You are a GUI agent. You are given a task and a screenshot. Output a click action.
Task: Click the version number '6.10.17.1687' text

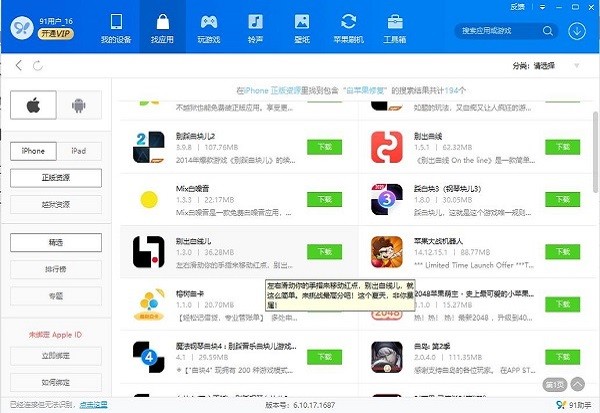(314, 405)
